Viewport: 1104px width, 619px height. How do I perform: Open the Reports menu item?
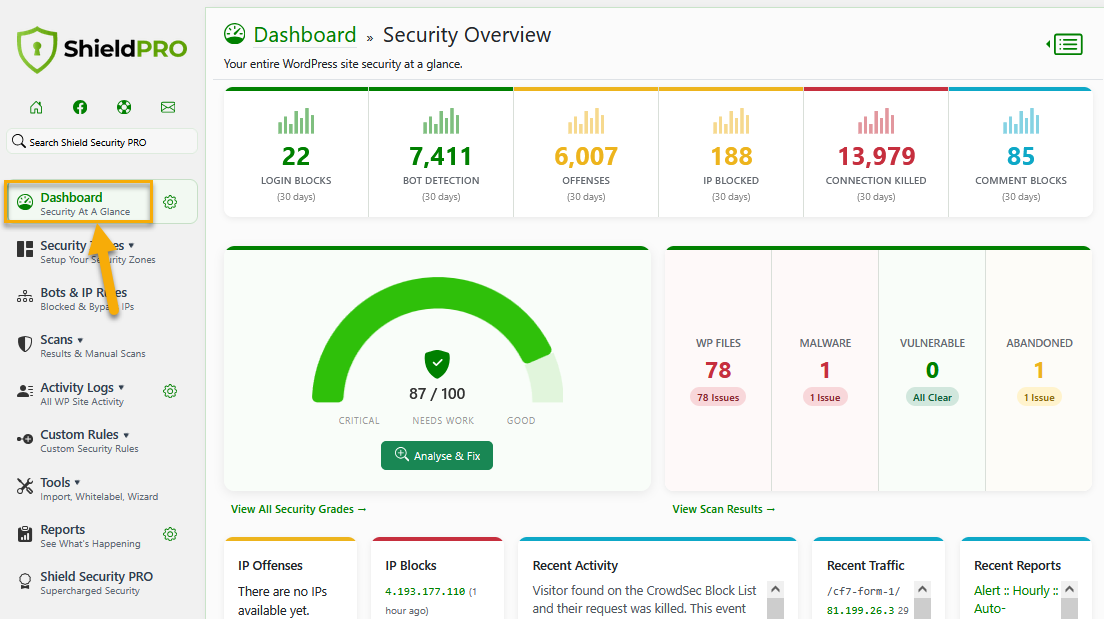pyautogui.click(x=63, y=530)
